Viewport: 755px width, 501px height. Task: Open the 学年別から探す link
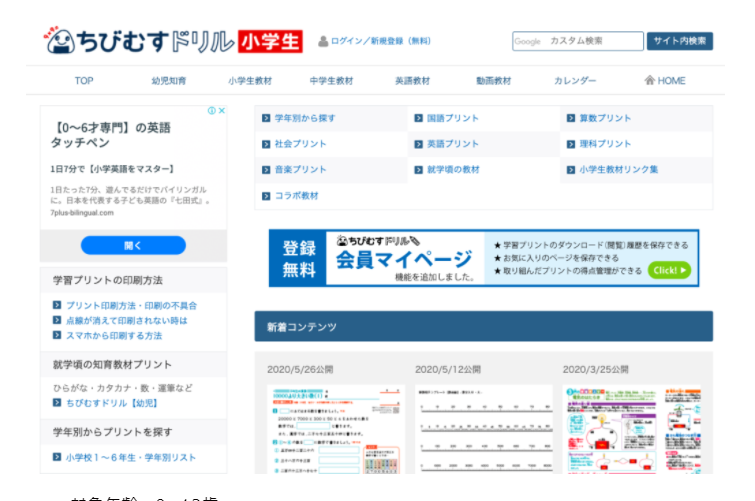(x=305, y=119)
